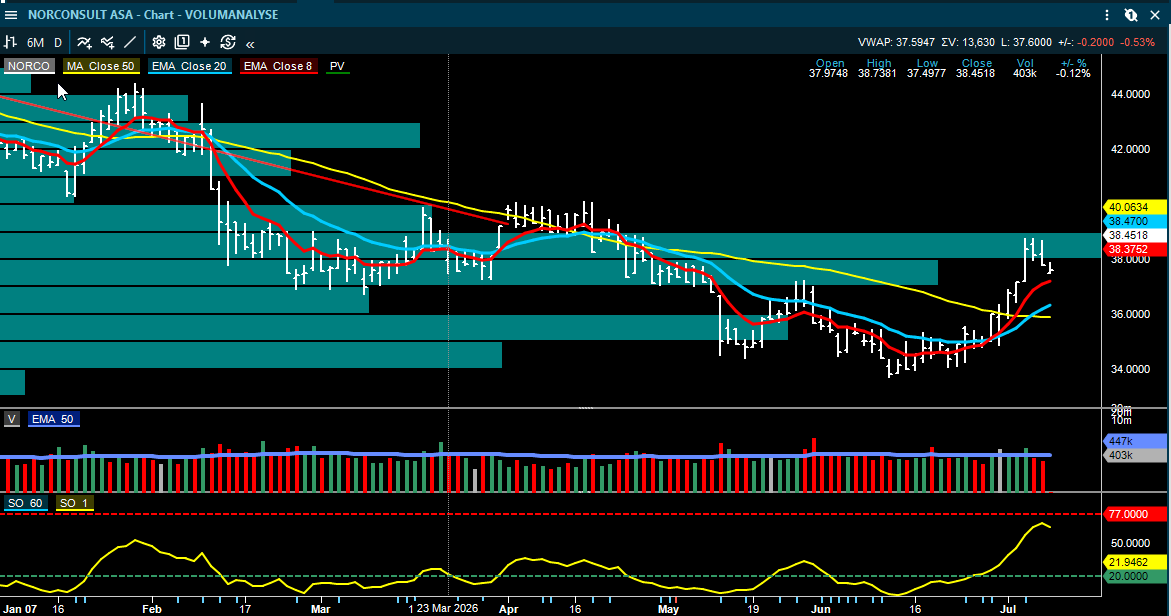The image size is (1171, 616).
Task: Click the red 77.0000 oscillator level tag
Action: (1134, 514)
